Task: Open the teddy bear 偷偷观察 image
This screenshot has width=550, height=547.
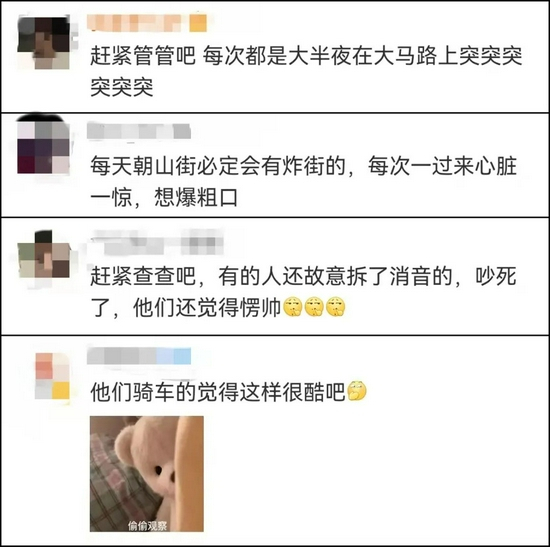Action: click(147, 474)
